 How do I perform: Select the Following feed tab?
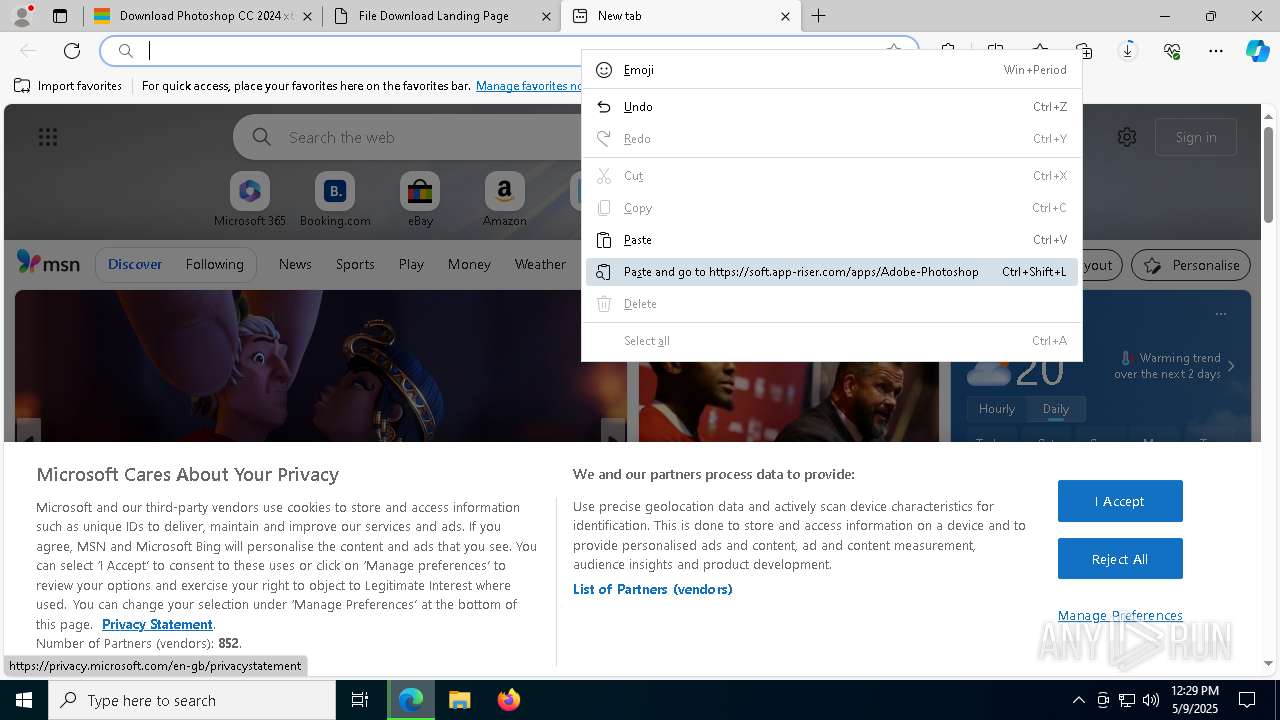(214, 264)
